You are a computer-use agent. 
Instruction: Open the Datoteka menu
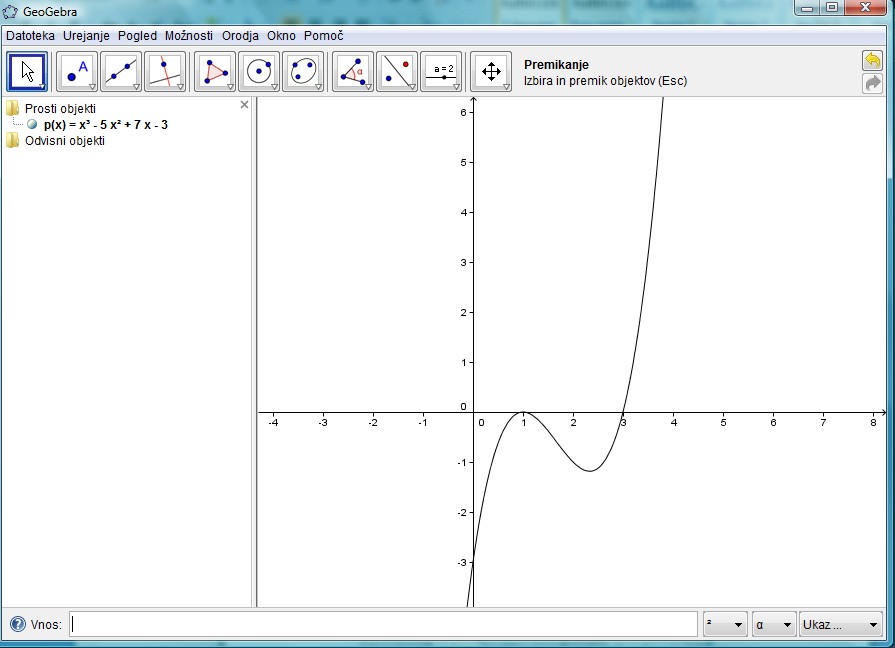click(x=31, y=36)
